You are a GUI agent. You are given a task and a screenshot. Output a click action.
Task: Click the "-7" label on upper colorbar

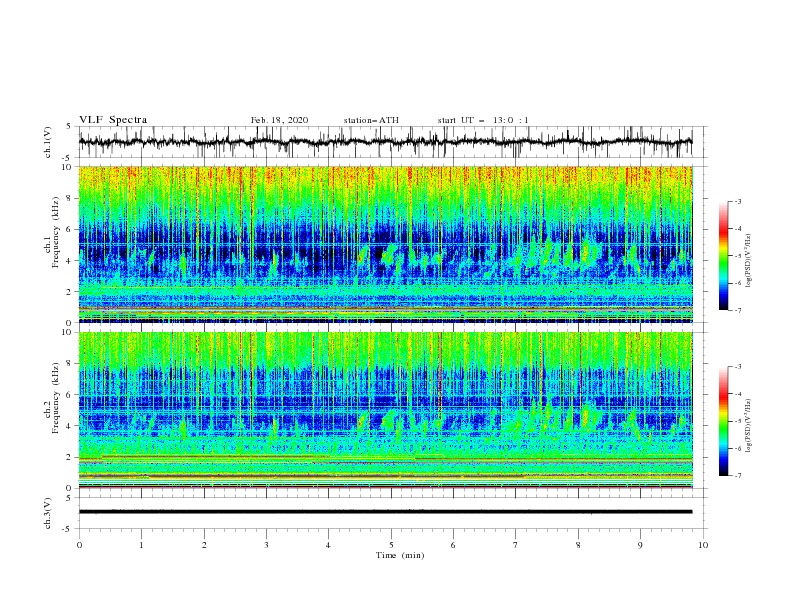(737, 310)
